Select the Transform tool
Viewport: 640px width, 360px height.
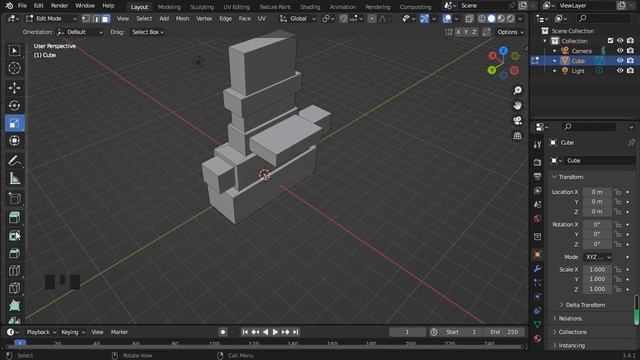click(14, 141)
